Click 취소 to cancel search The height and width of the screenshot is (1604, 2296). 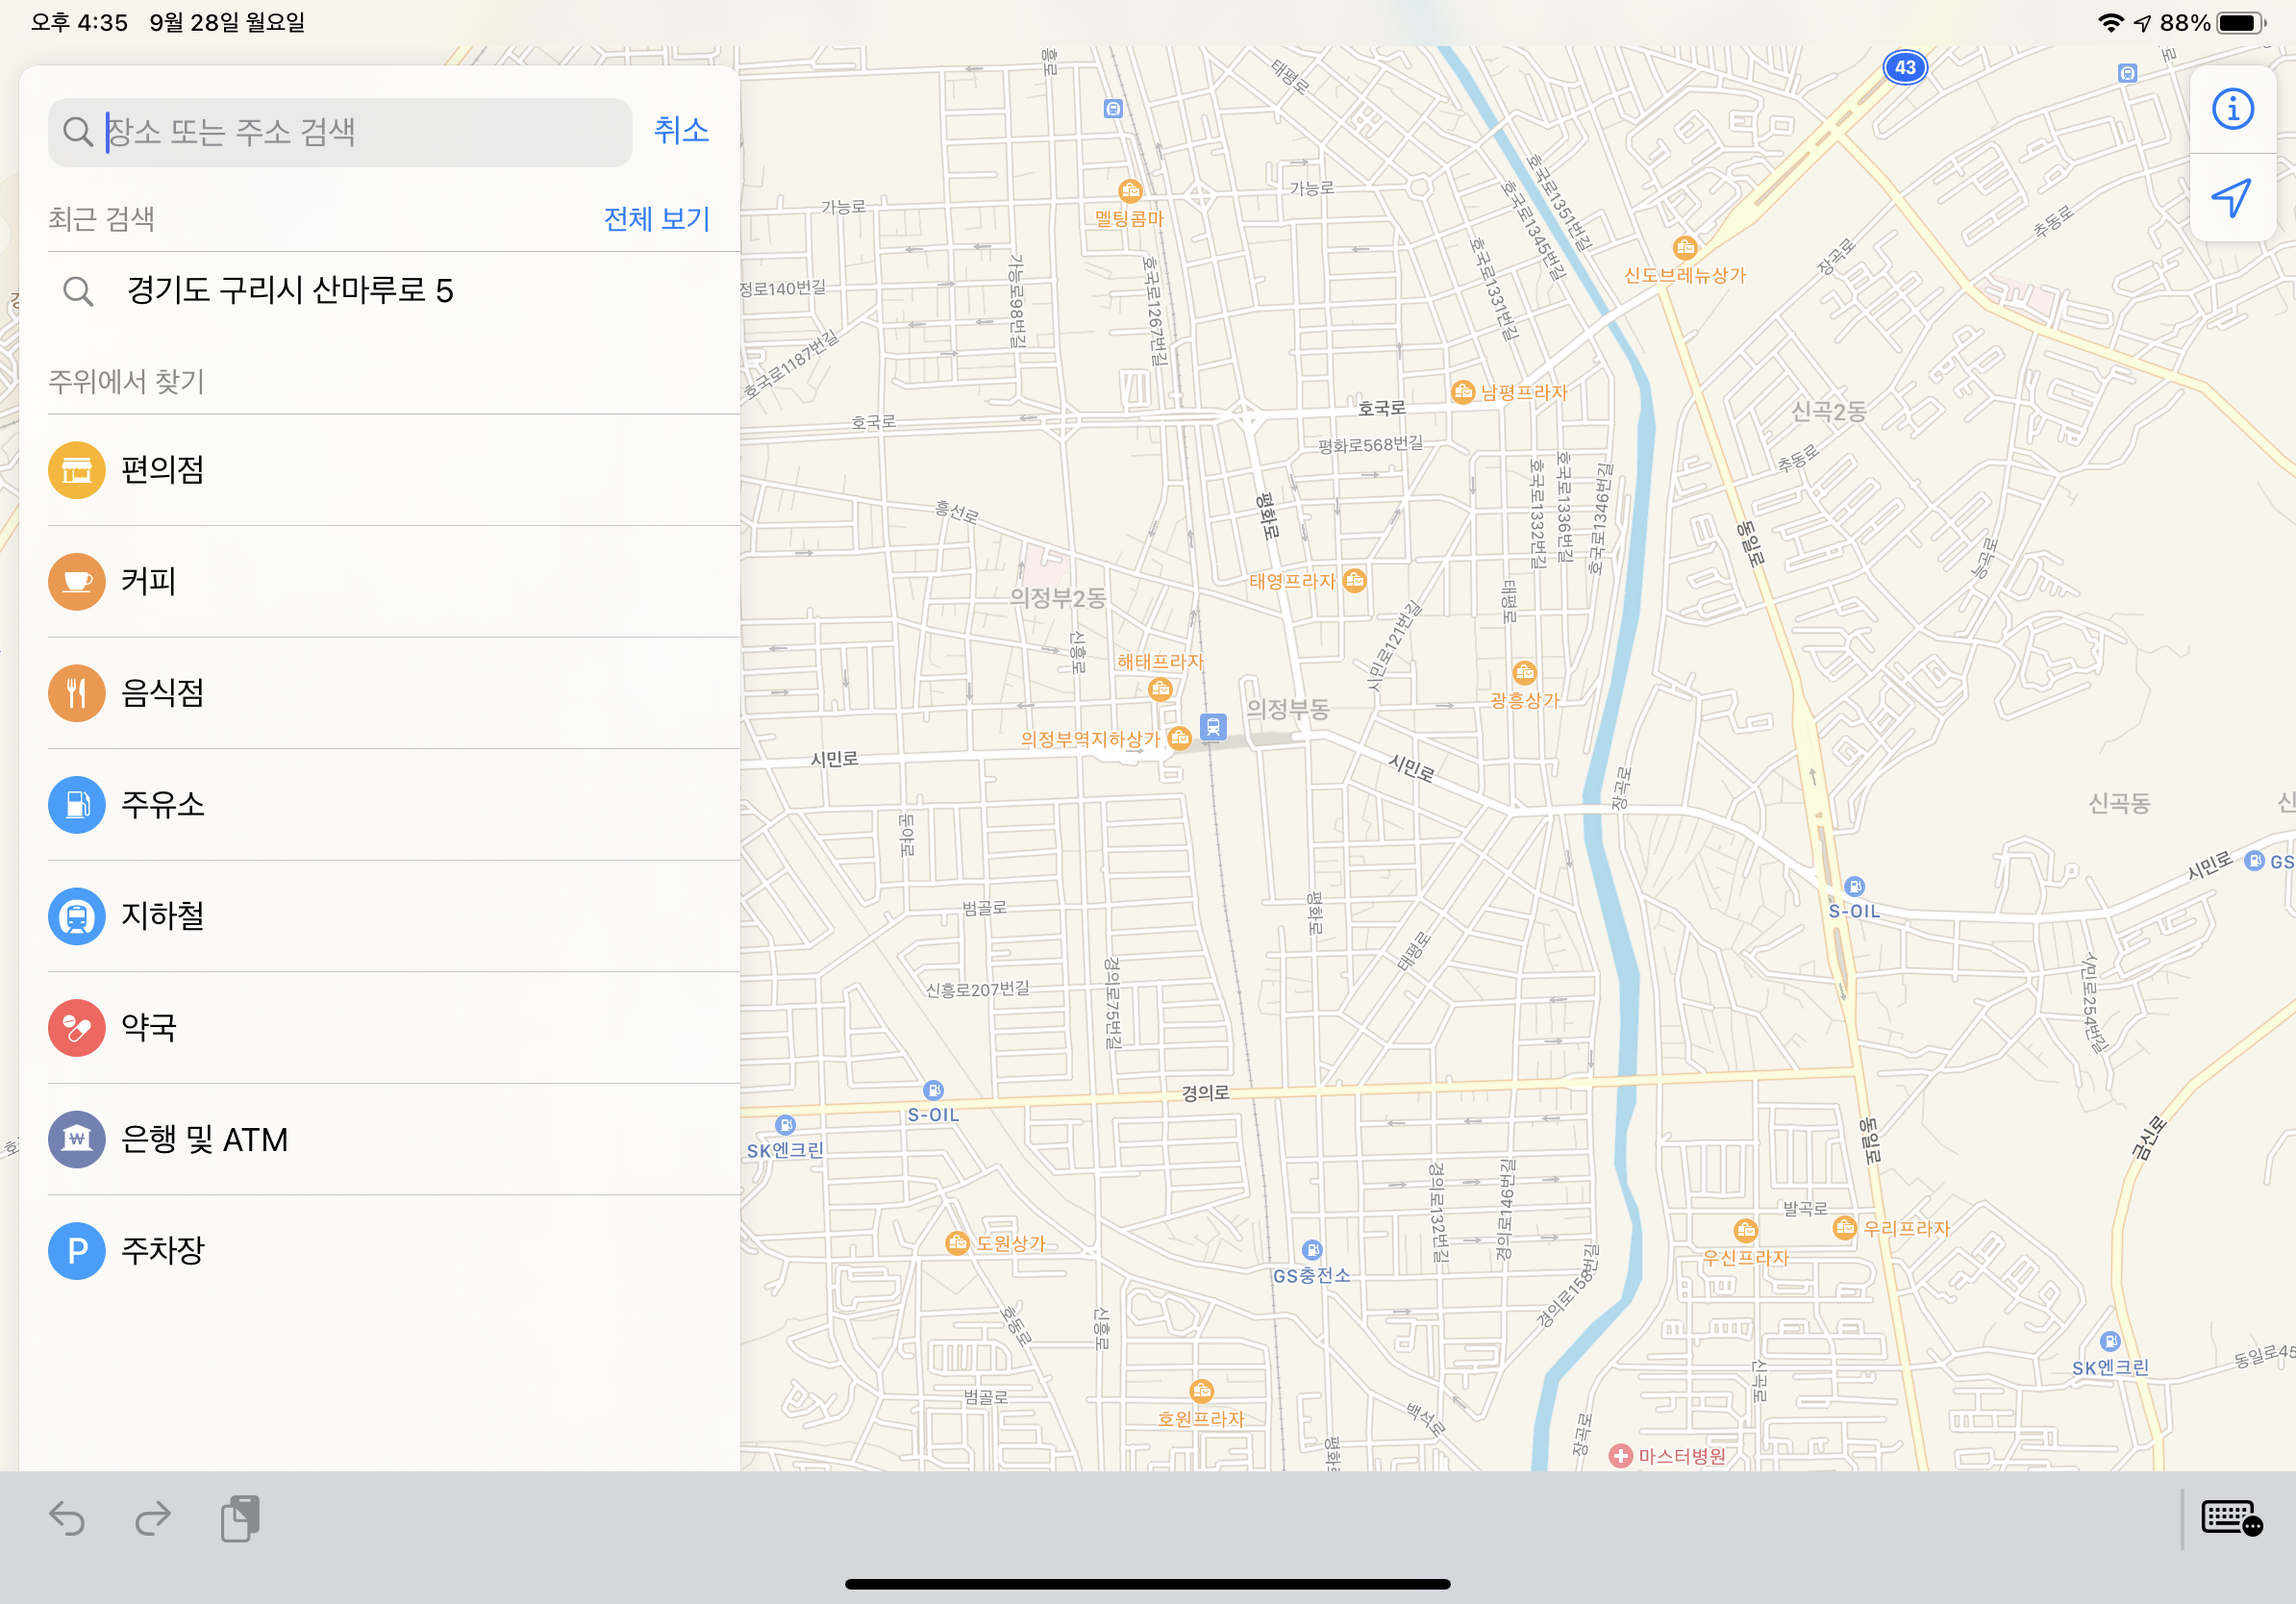click(681, 131)
